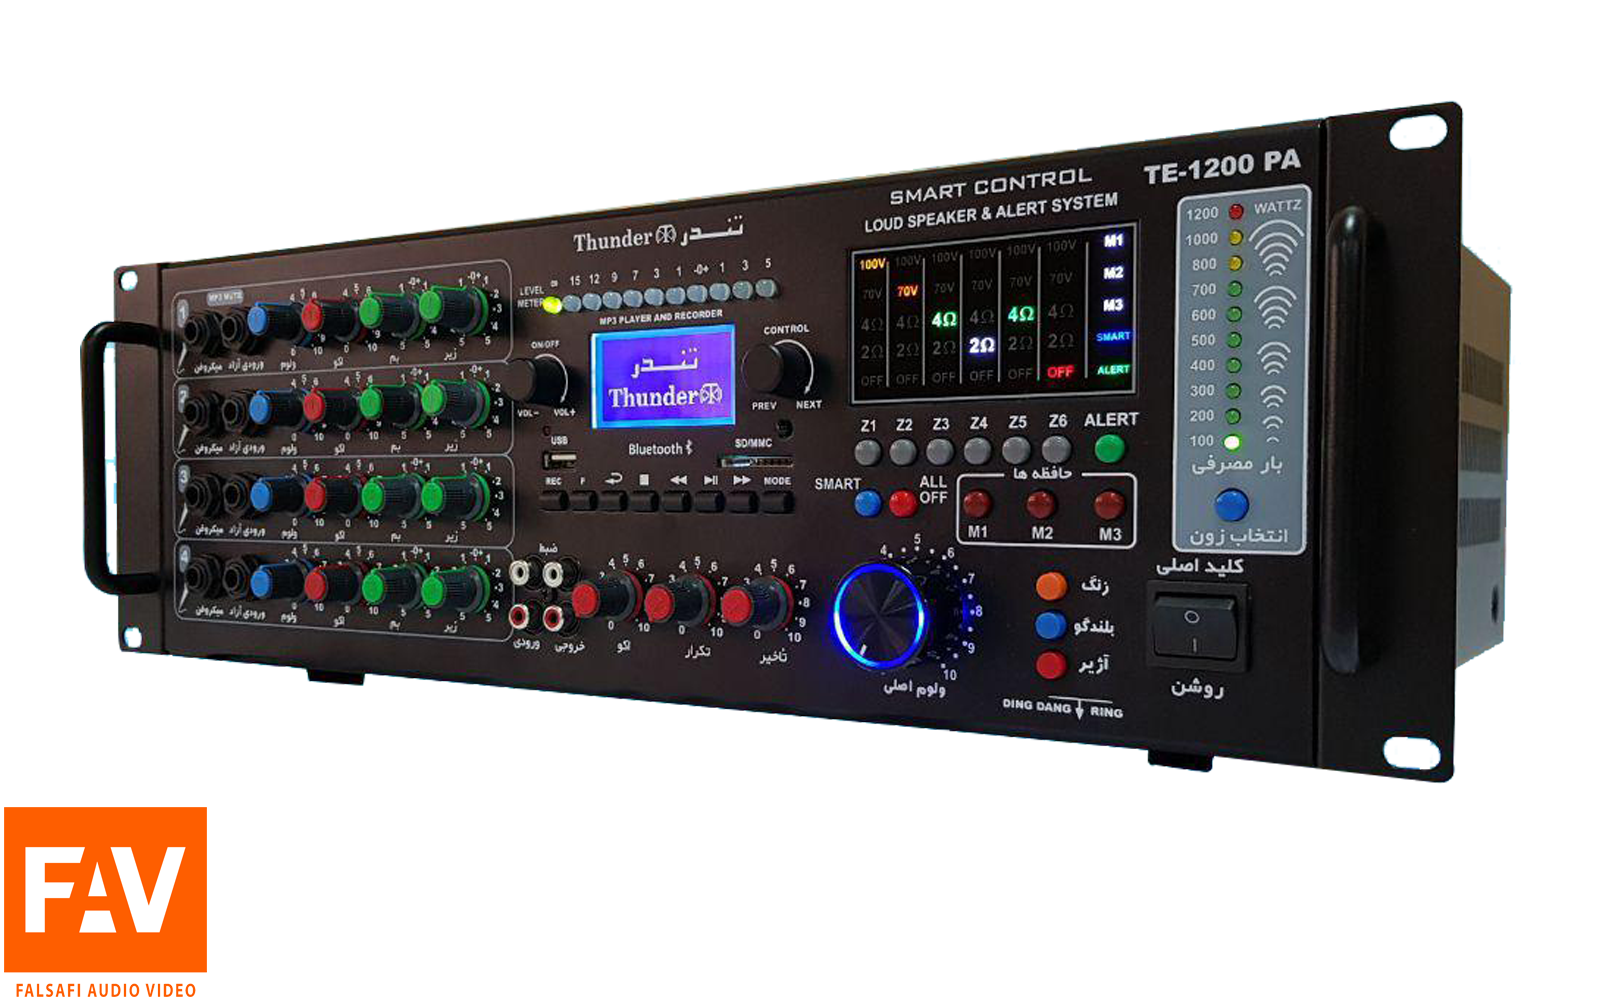Click channel 1 microphone jack
Viewport: 1600px width, 1000px height.
click(199, 330)
